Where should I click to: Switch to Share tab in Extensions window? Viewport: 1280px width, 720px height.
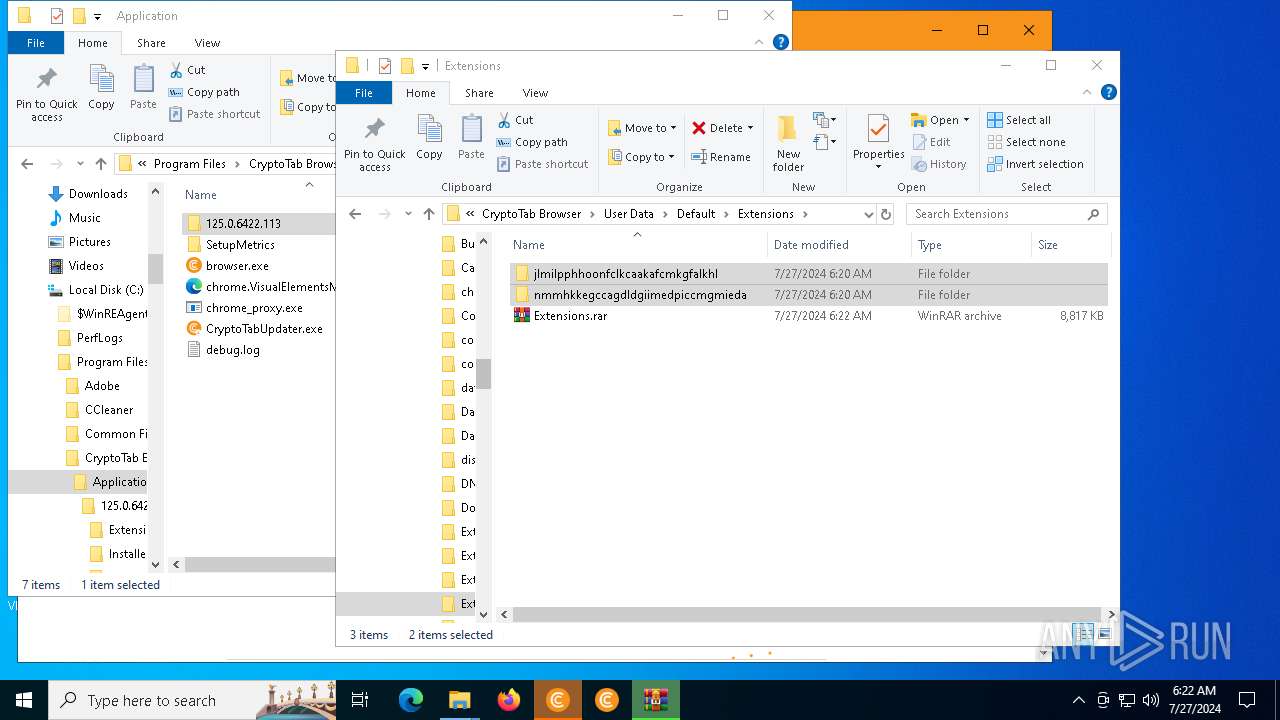click(x=479, y=93)
